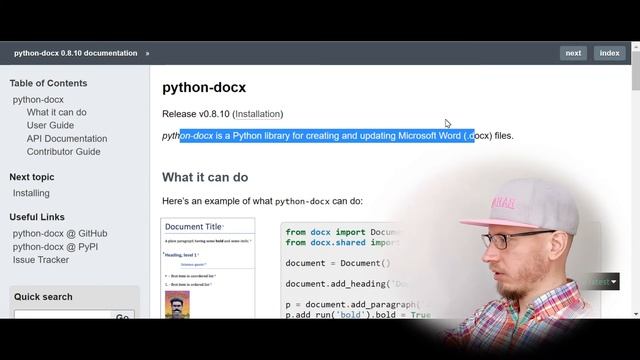This screenshot has width=640, height=360.
Task: Click the What it can do section heading
Action: (x=205, y=177)
